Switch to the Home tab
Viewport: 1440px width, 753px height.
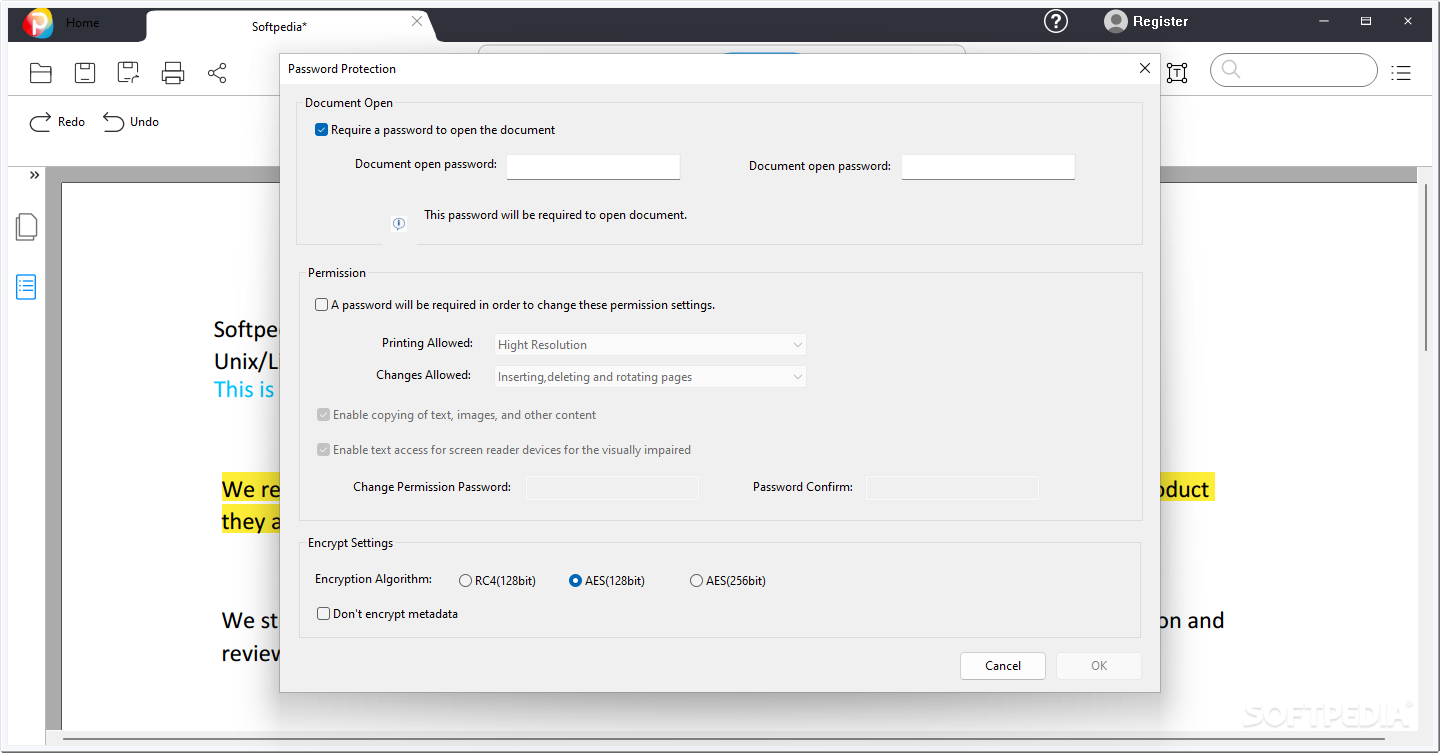(82, 23)
